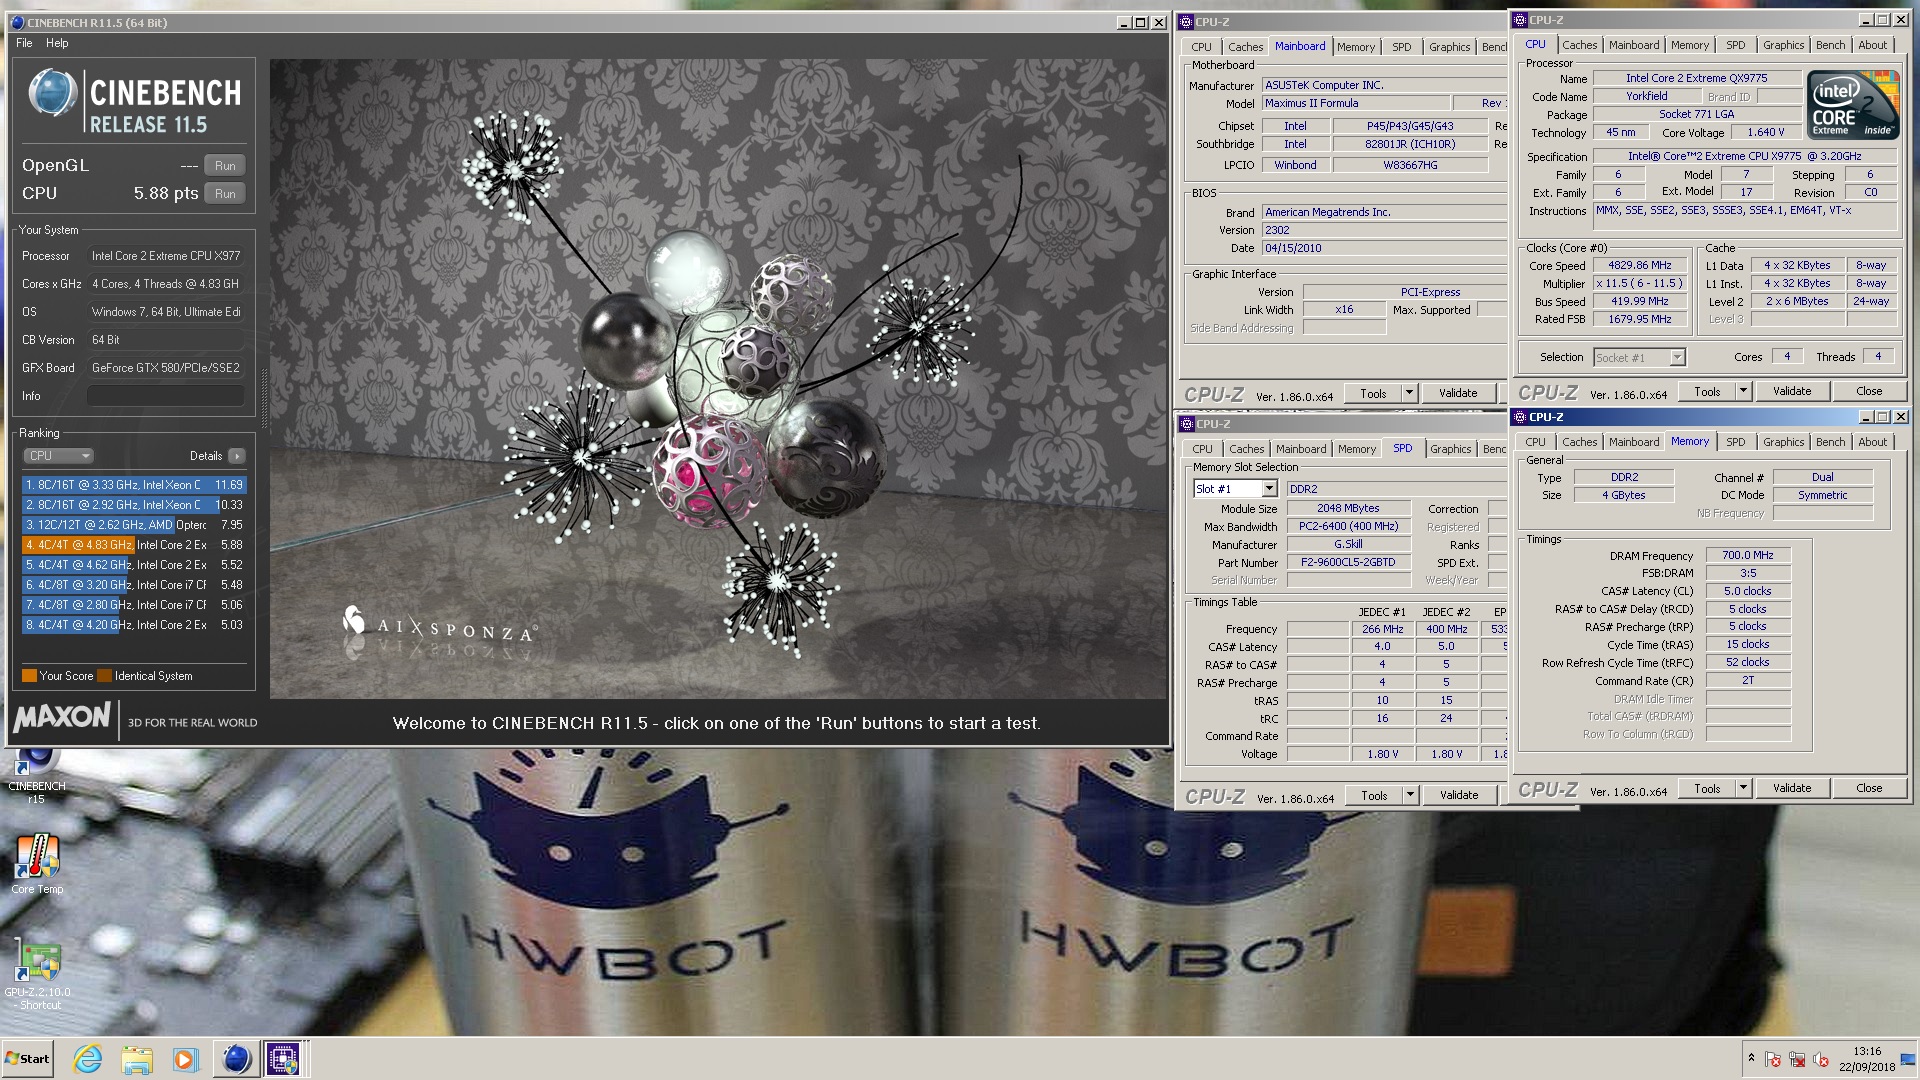Click Close button in CPU-Z Memory window
This screenshot has height=1080, width=1920.
(1868, 789)
